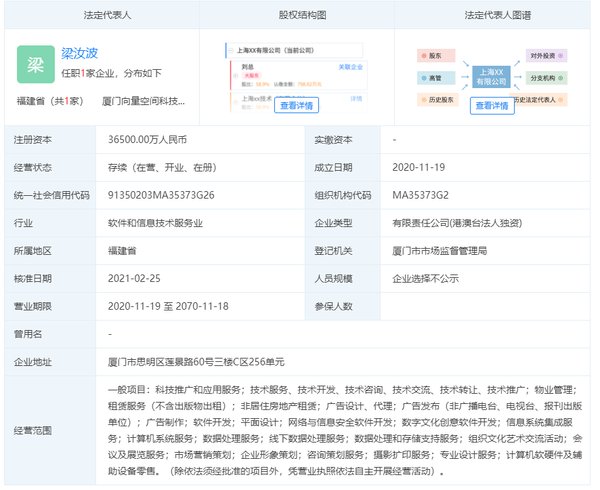
Task: Click the 股权结构图 column header
Action: (302, 15)
